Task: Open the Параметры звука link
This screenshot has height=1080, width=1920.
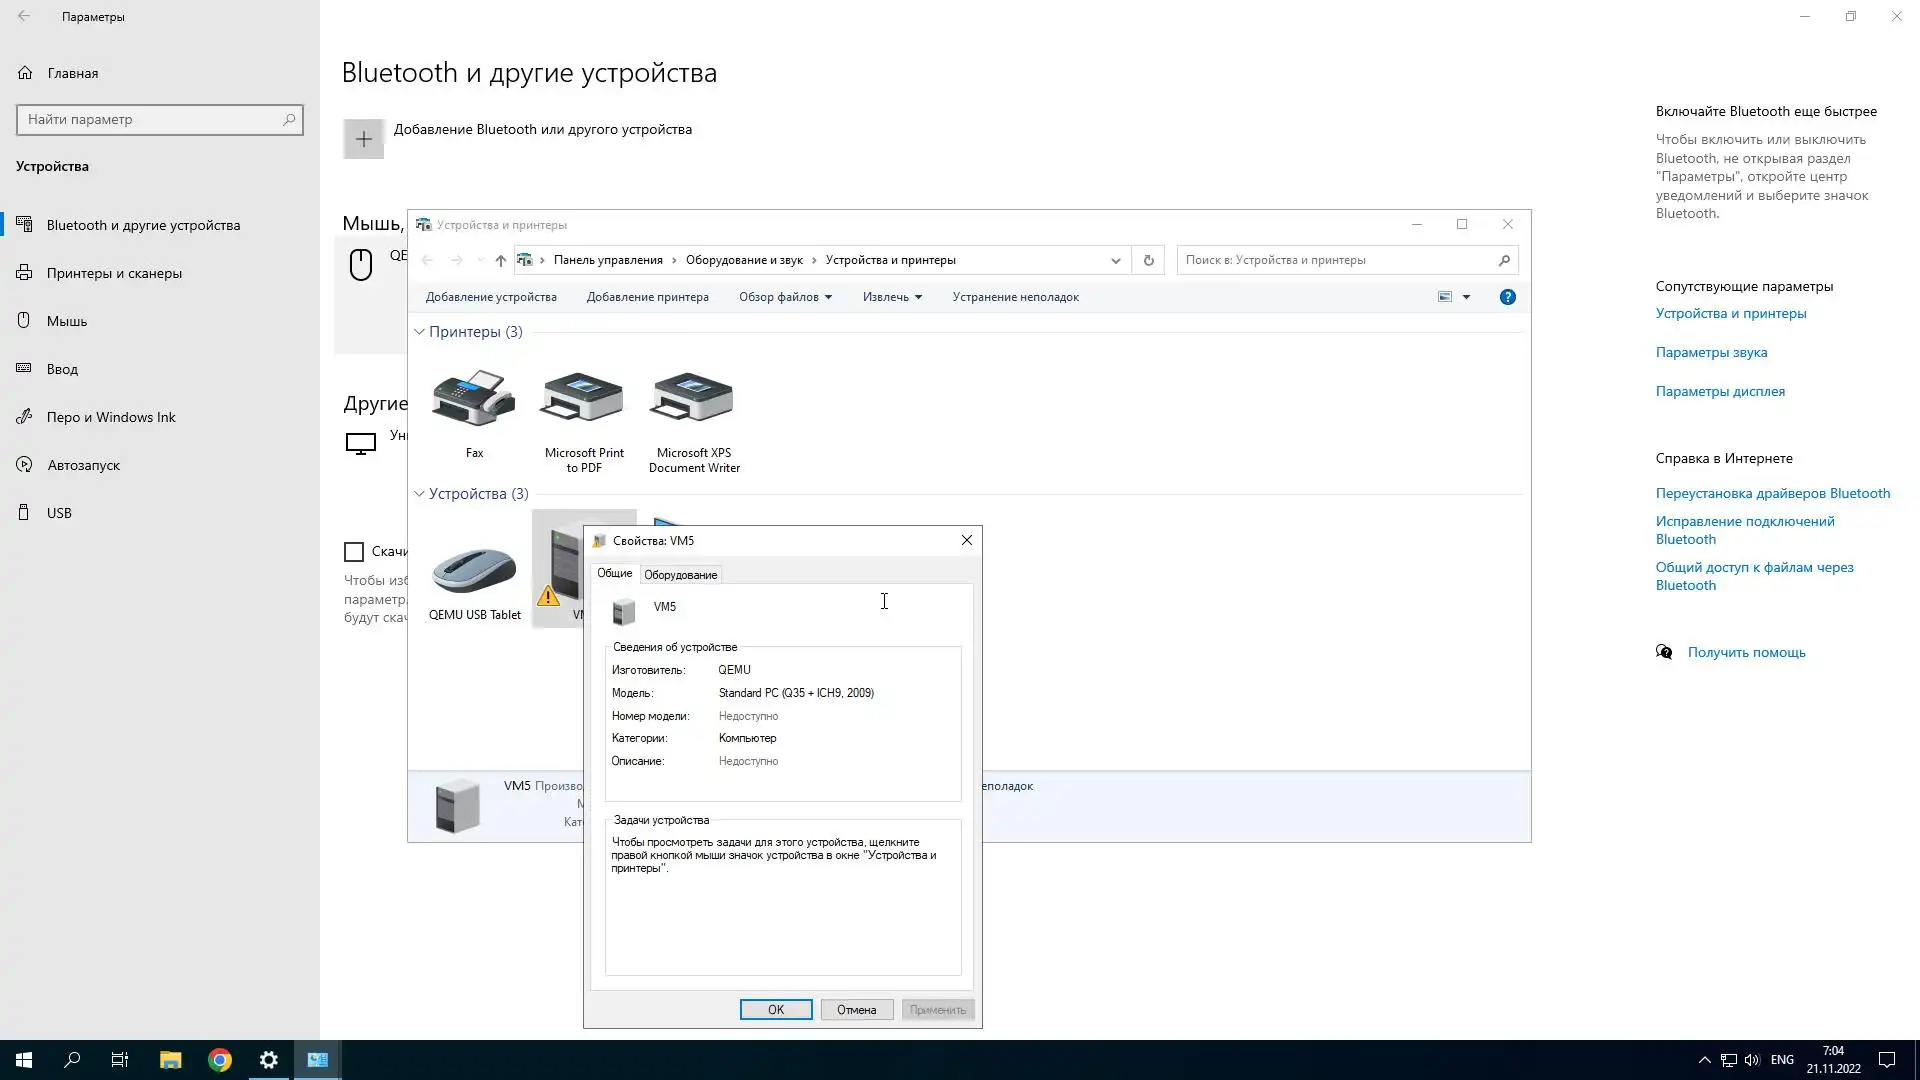Action: coord(1711,352)
